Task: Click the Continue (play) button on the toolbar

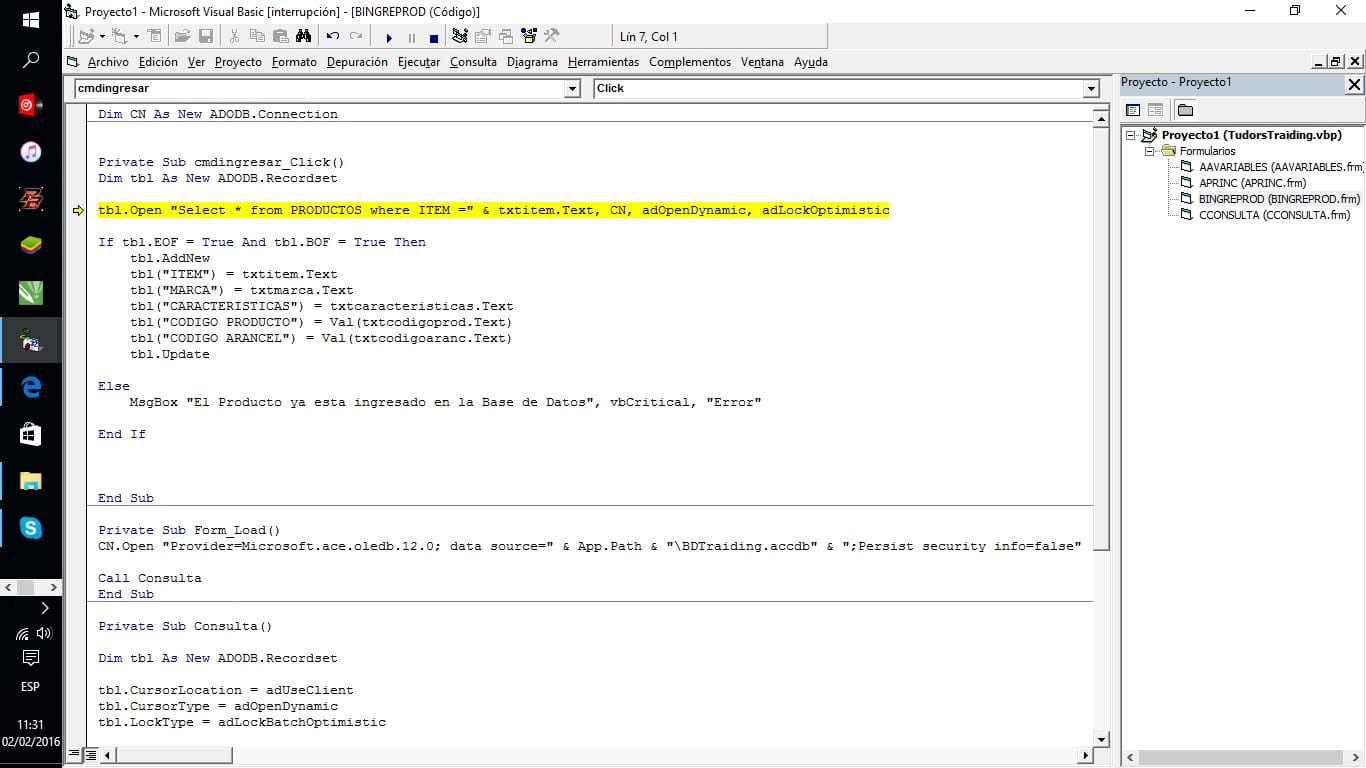Action: [x=388, y=36]
